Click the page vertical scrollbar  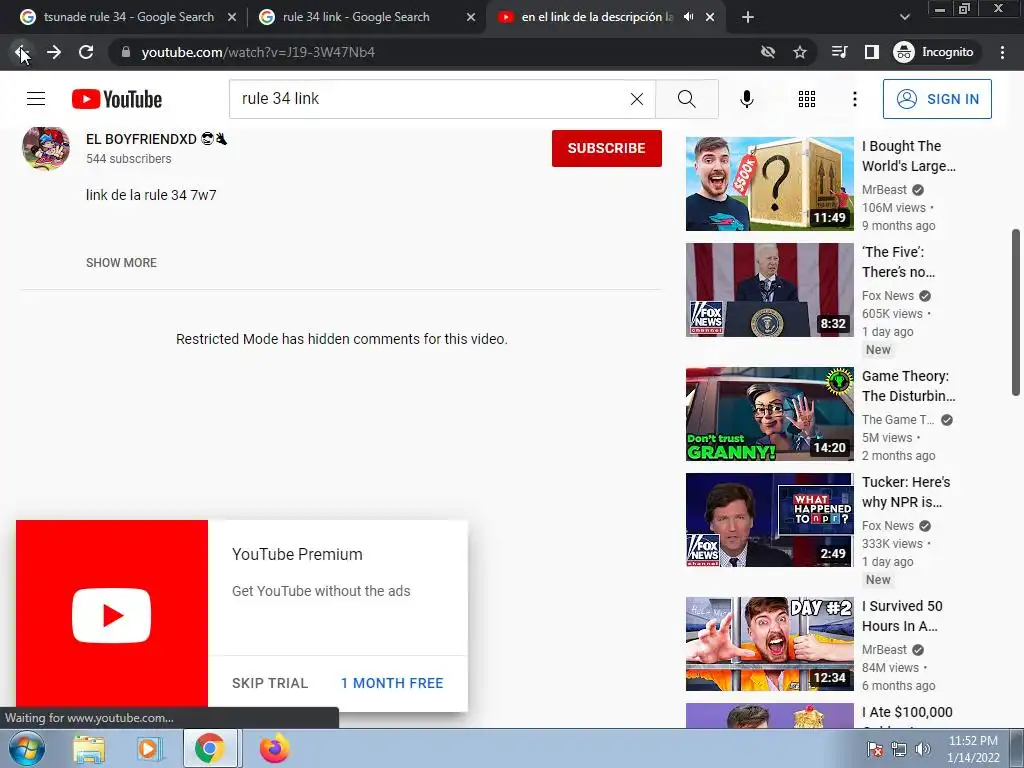1016,312
